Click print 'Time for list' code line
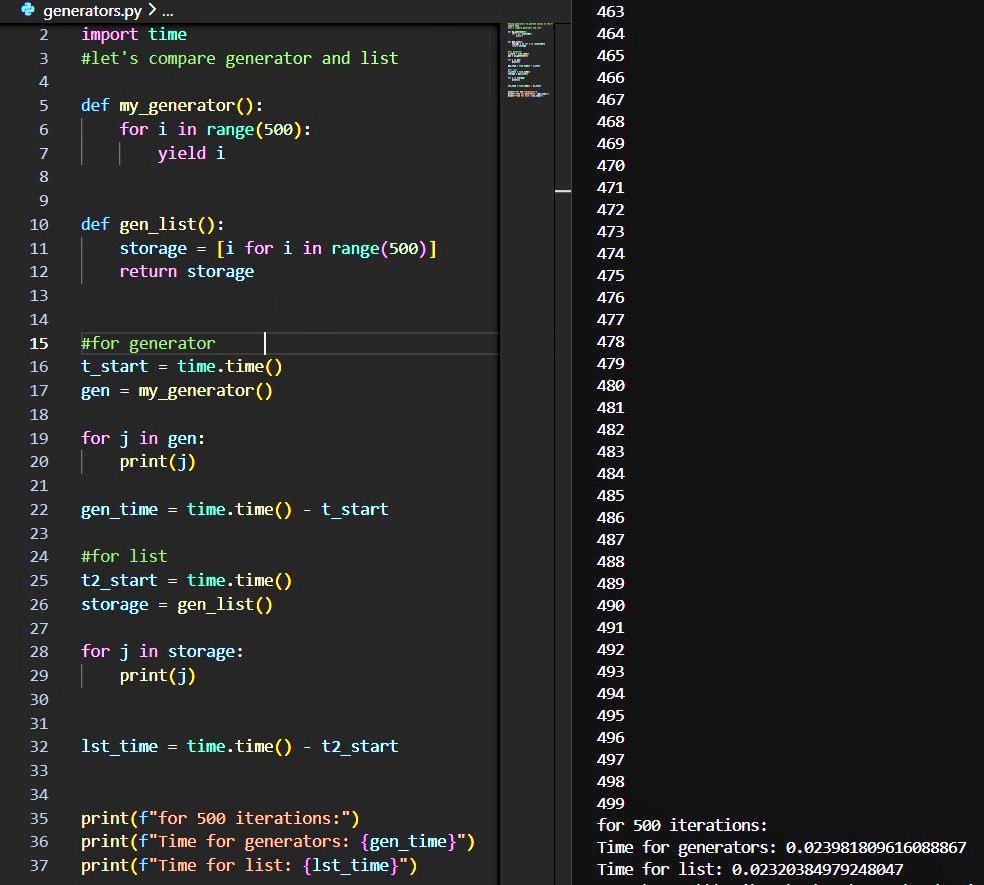984x885 pixels. click(249, 866)
